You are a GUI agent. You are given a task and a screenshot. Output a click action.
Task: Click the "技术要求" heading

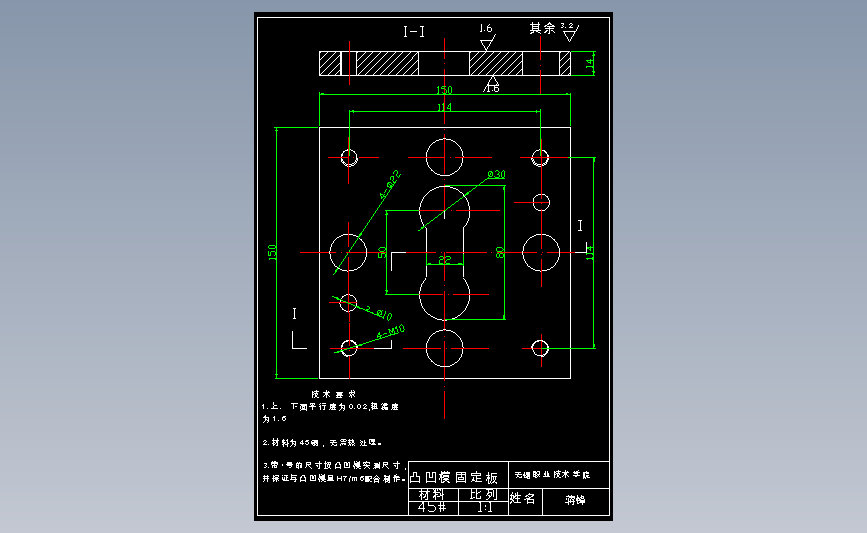point(333,394)
